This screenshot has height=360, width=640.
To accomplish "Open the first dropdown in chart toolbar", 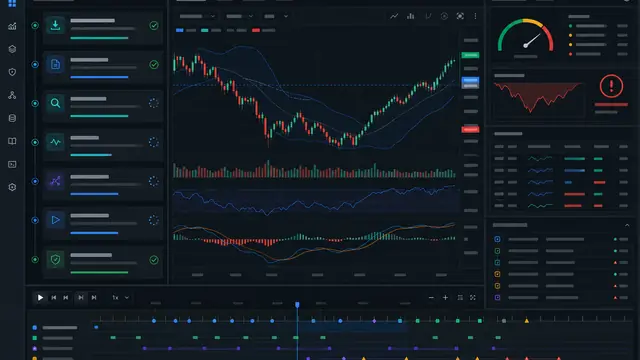I will (x=197, y=16).
